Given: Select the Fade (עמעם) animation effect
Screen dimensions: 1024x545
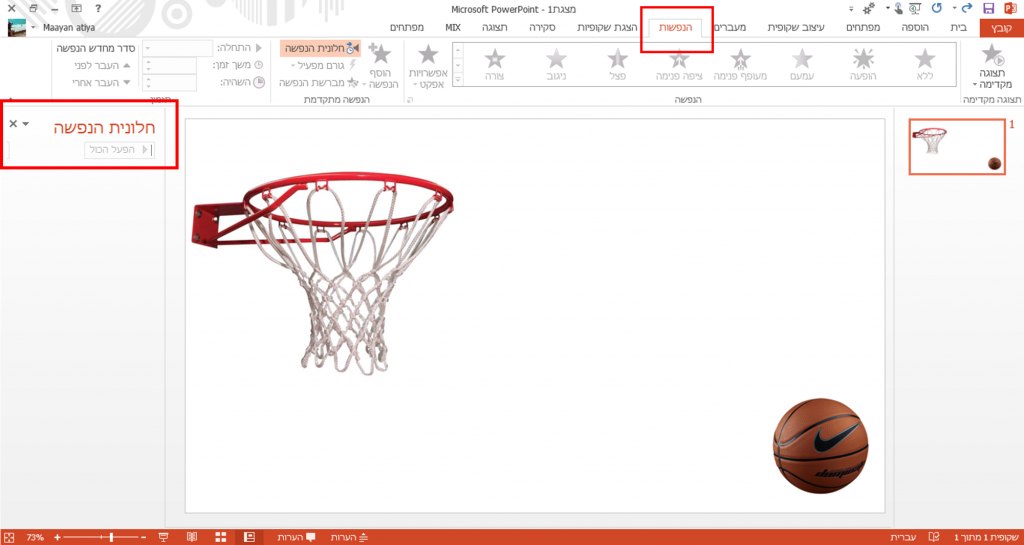Looking at the screenshot, I should click(801, 64).
